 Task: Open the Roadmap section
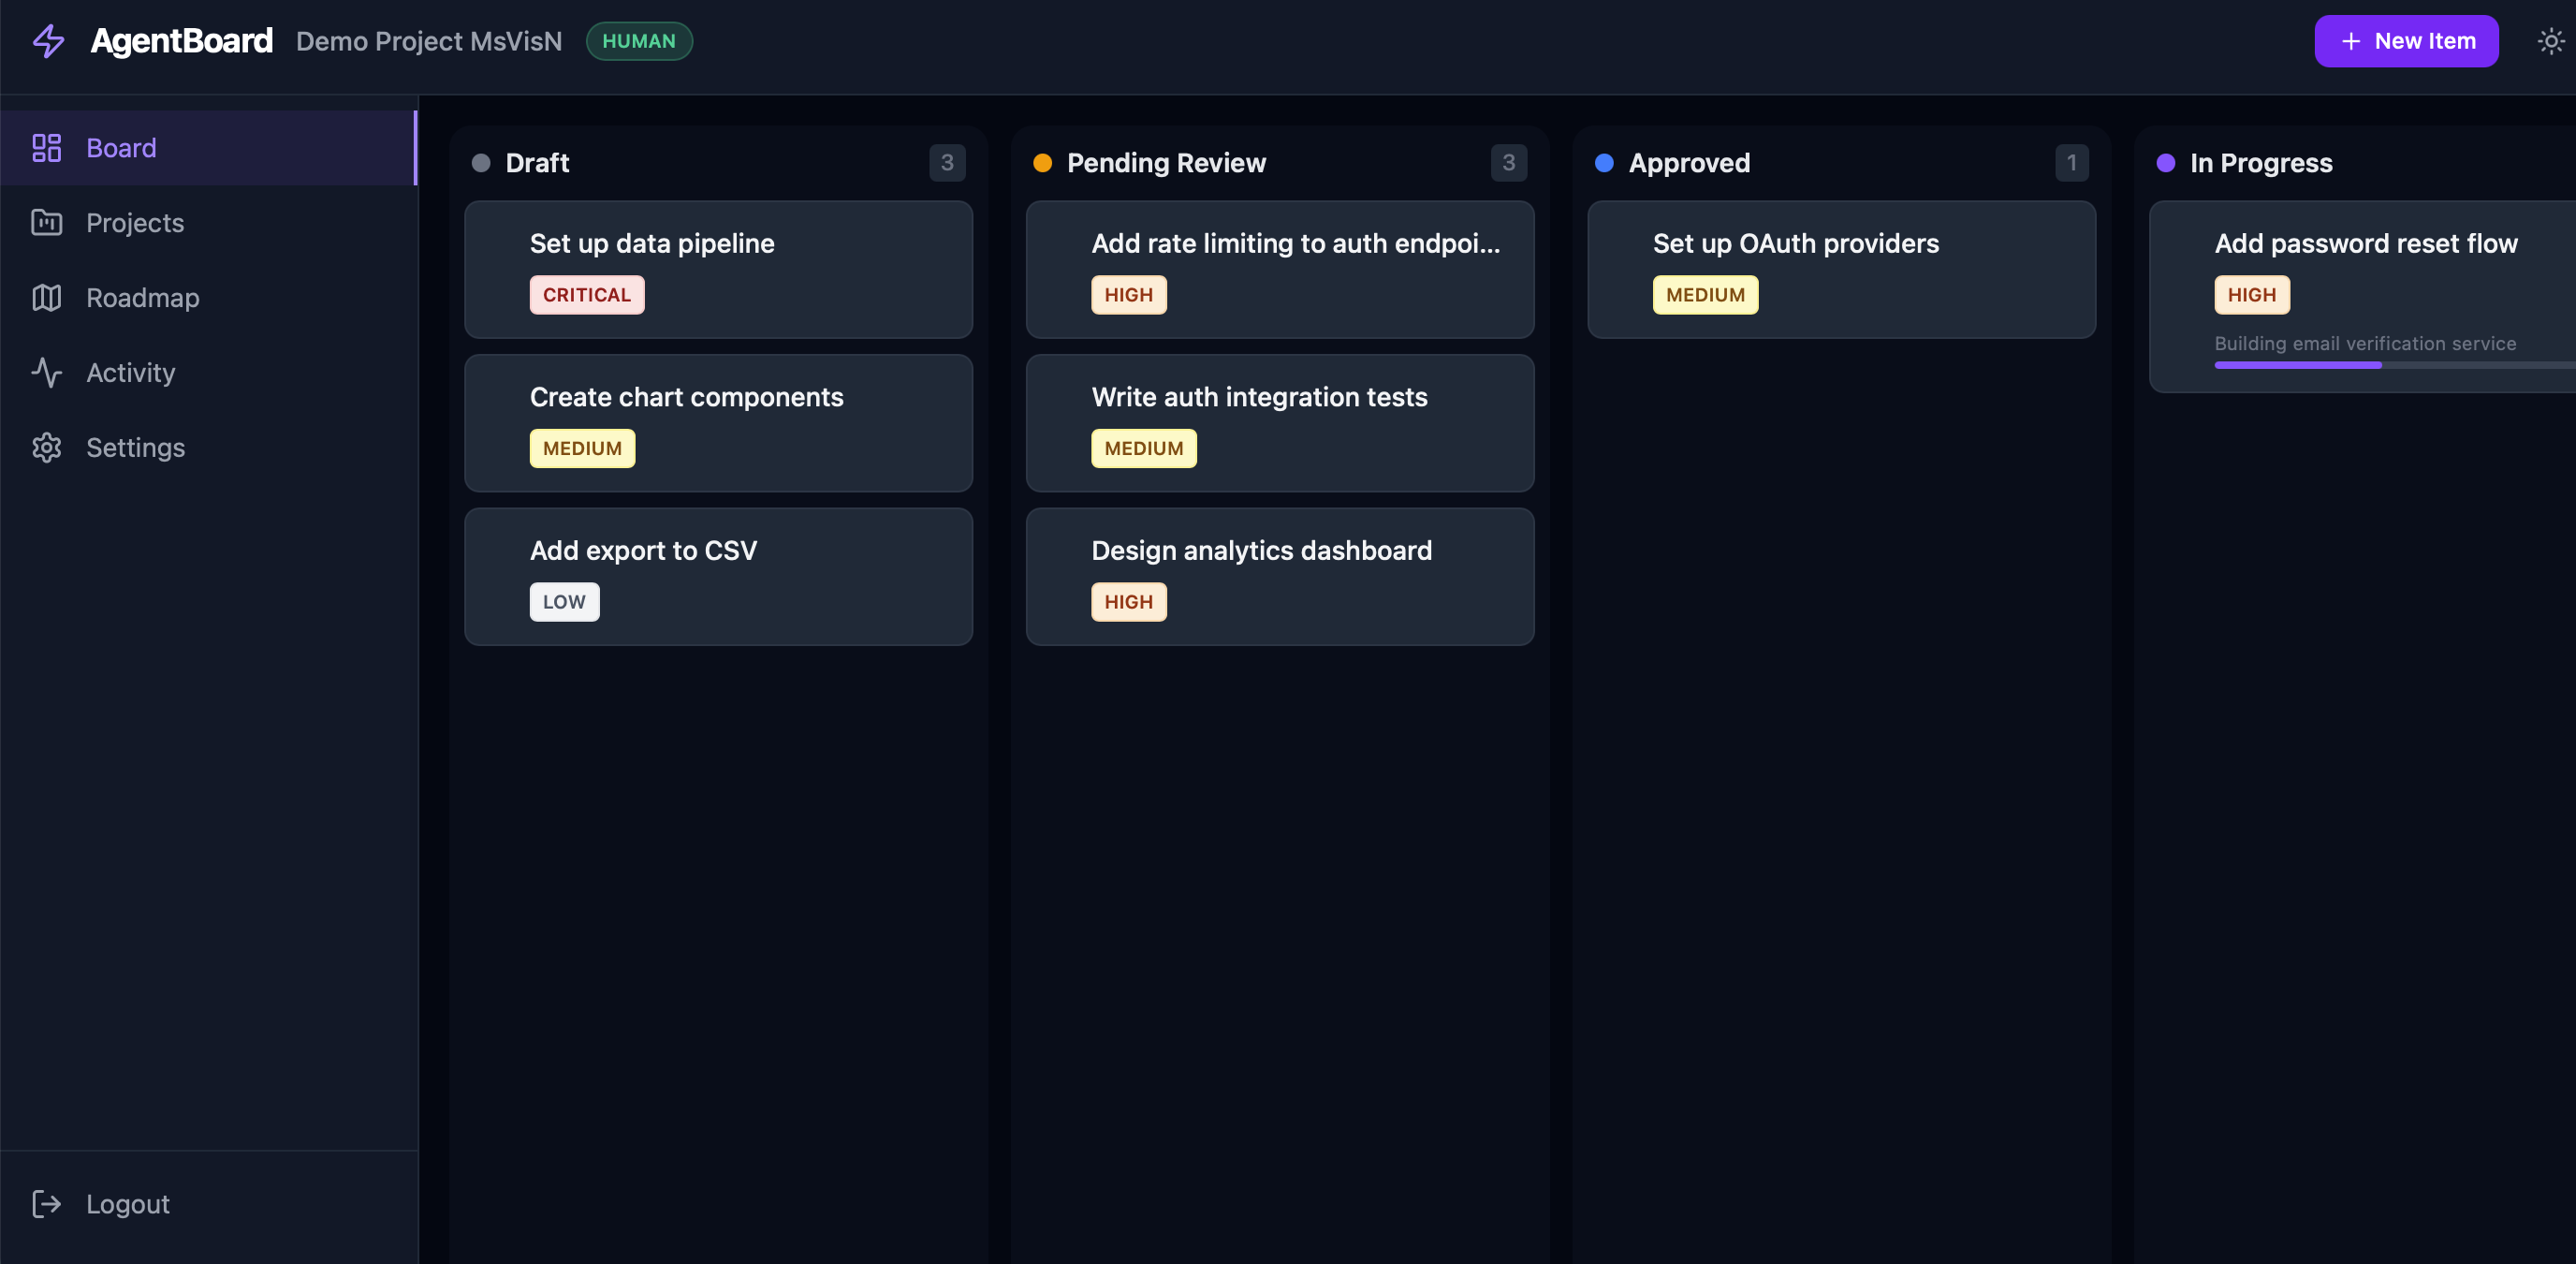(142, 297)
